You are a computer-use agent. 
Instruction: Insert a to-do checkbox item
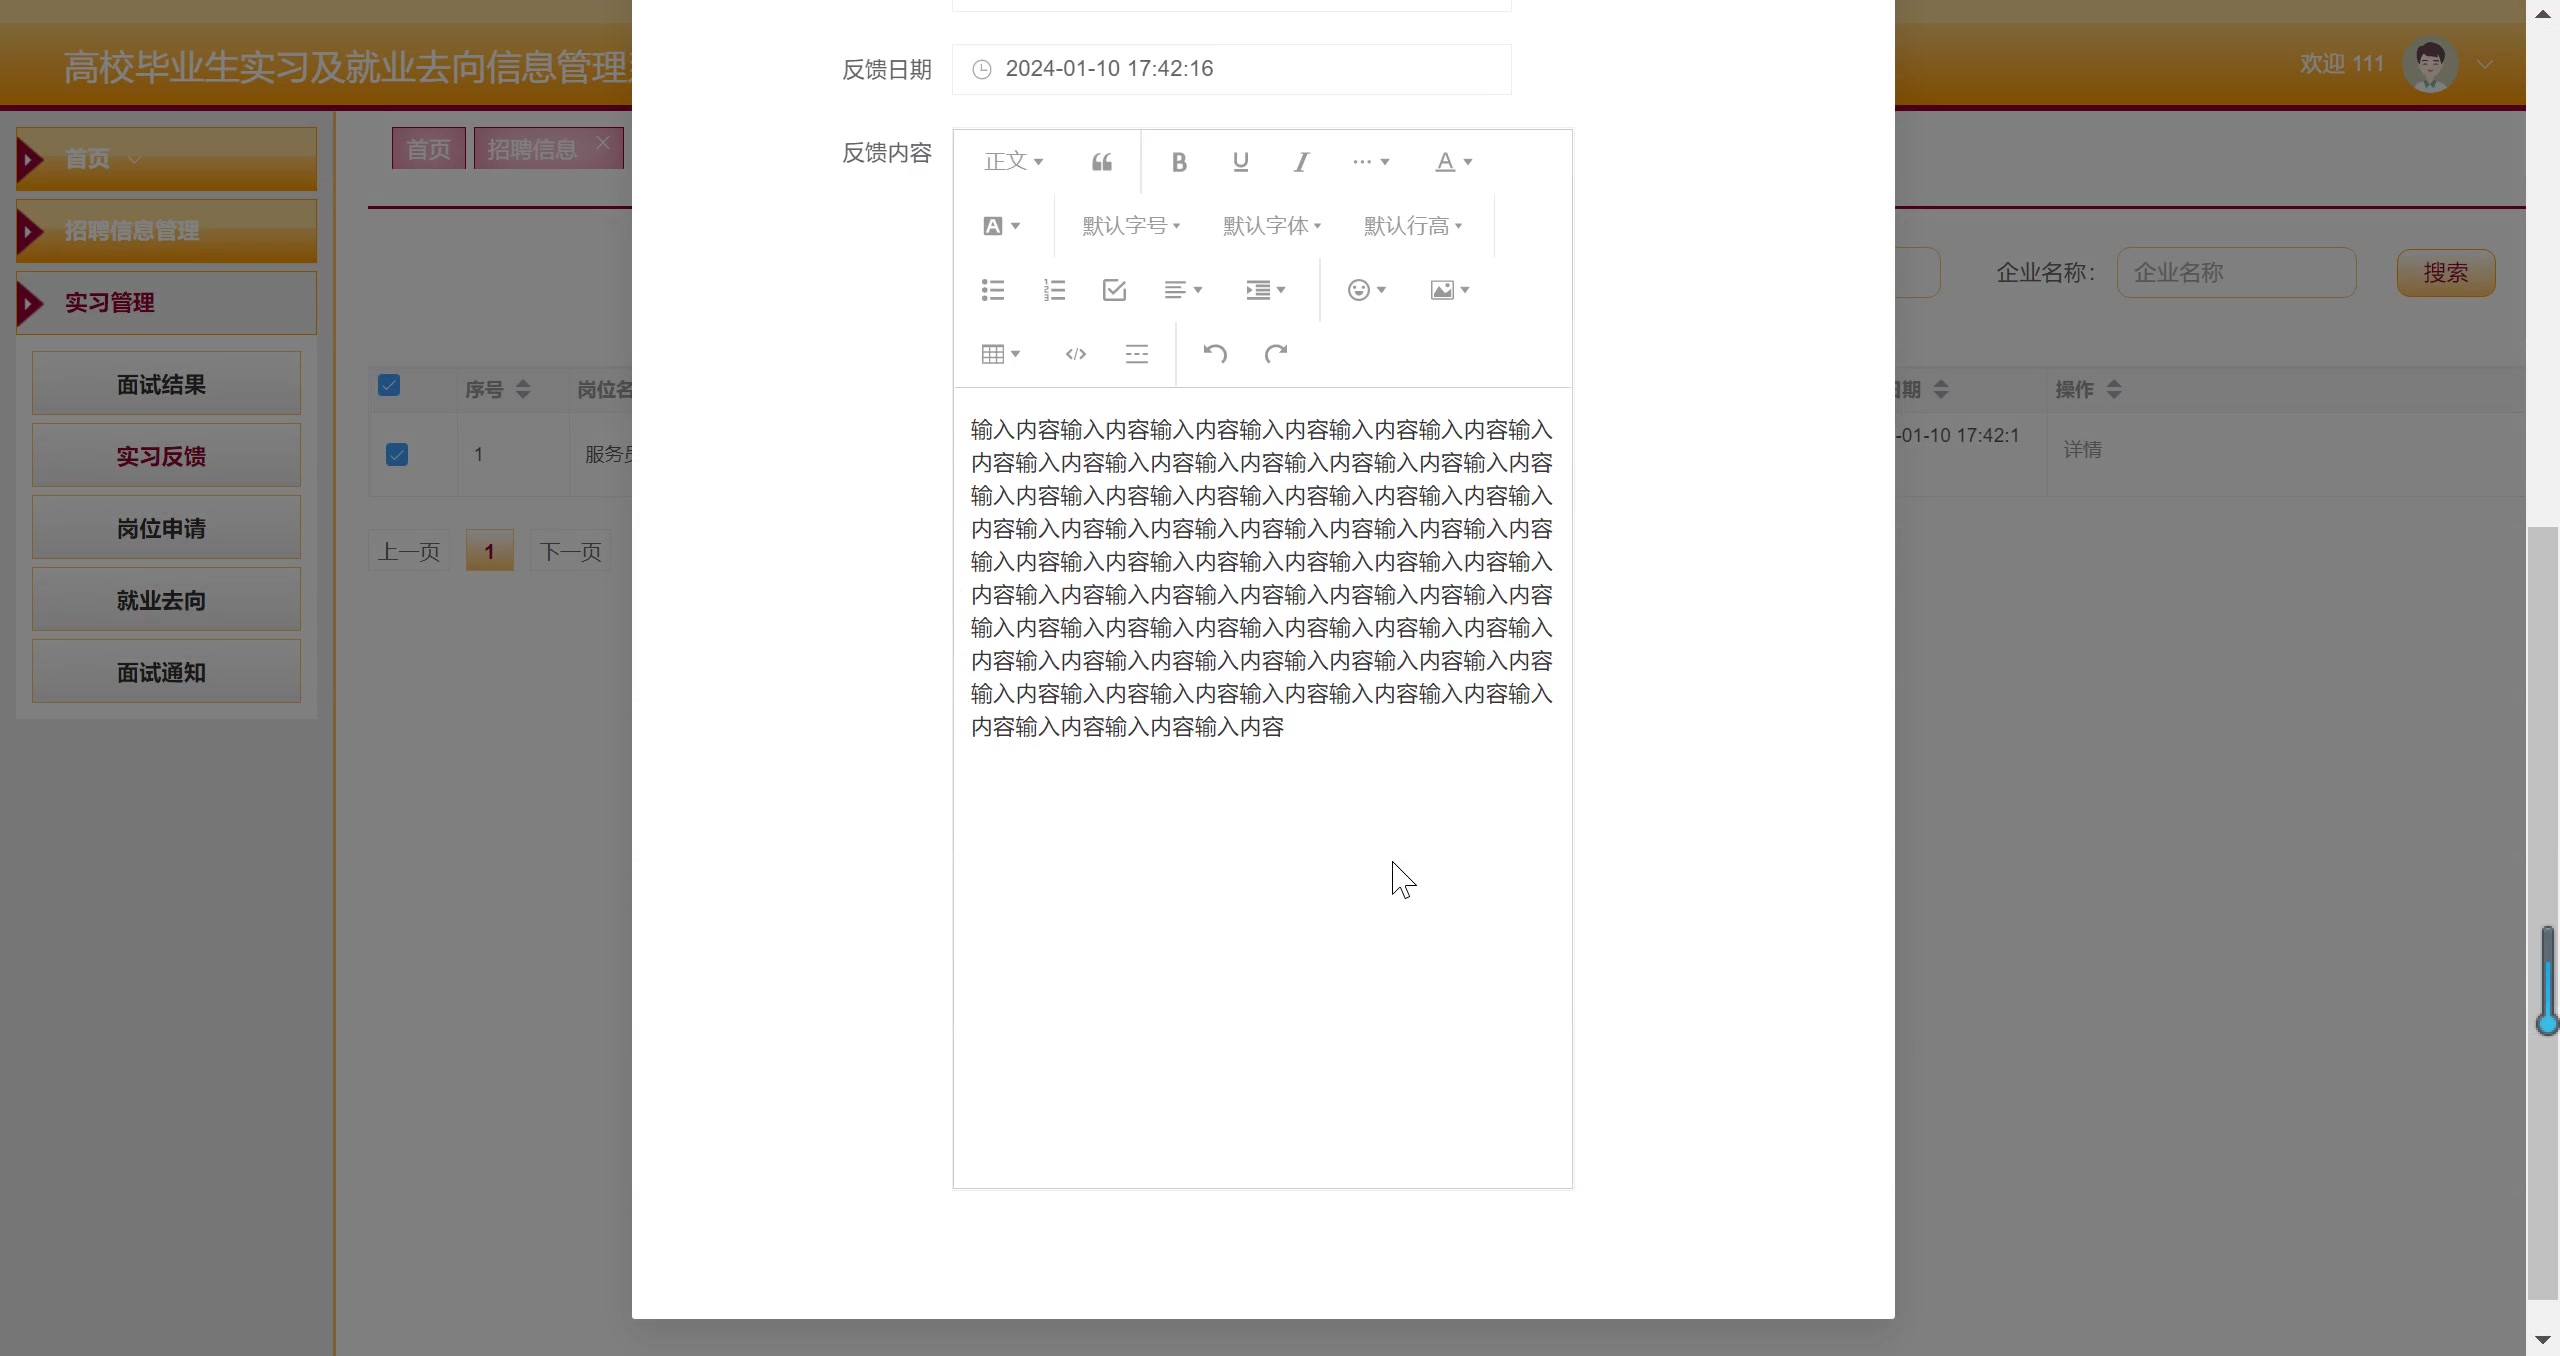coord(1114,290)
